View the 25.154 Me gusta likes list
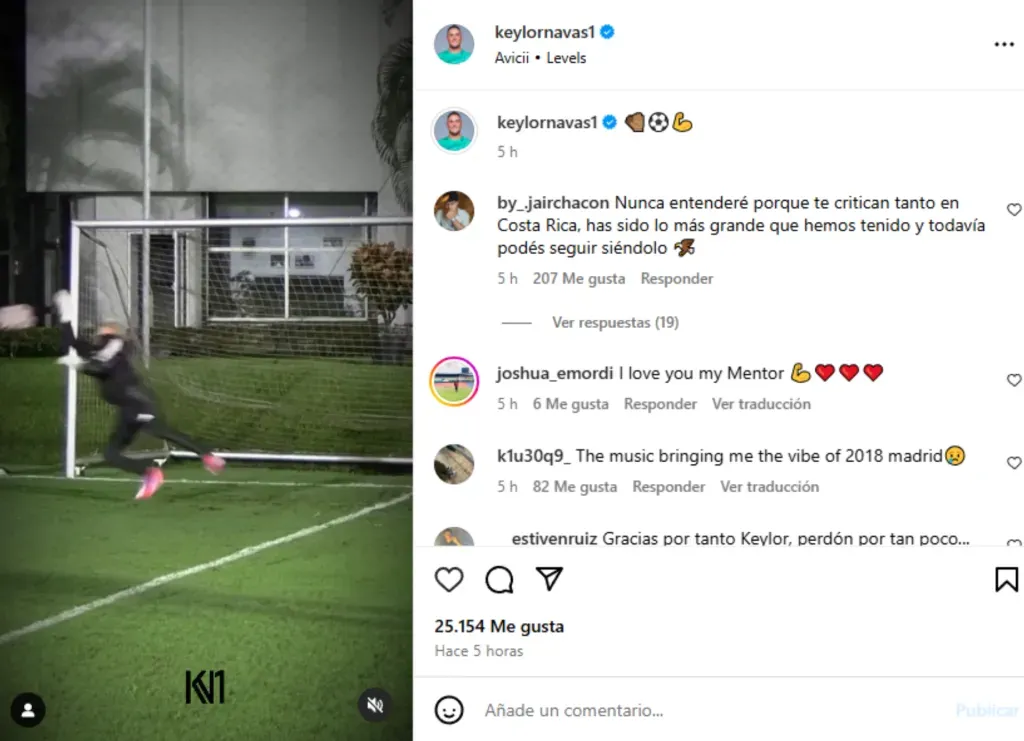The height and width of the screenshot is (741, 1024). point(499,626)
